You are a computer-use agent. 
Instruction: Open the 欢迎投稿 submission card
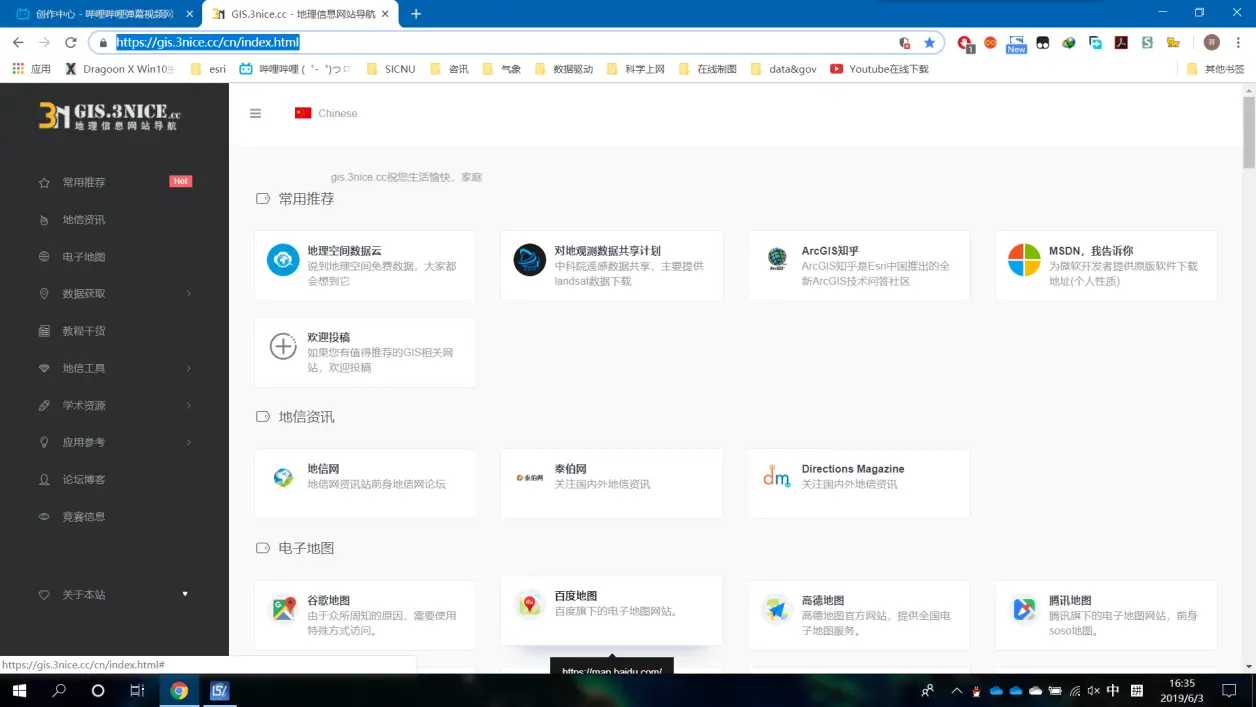coord(365,352)
